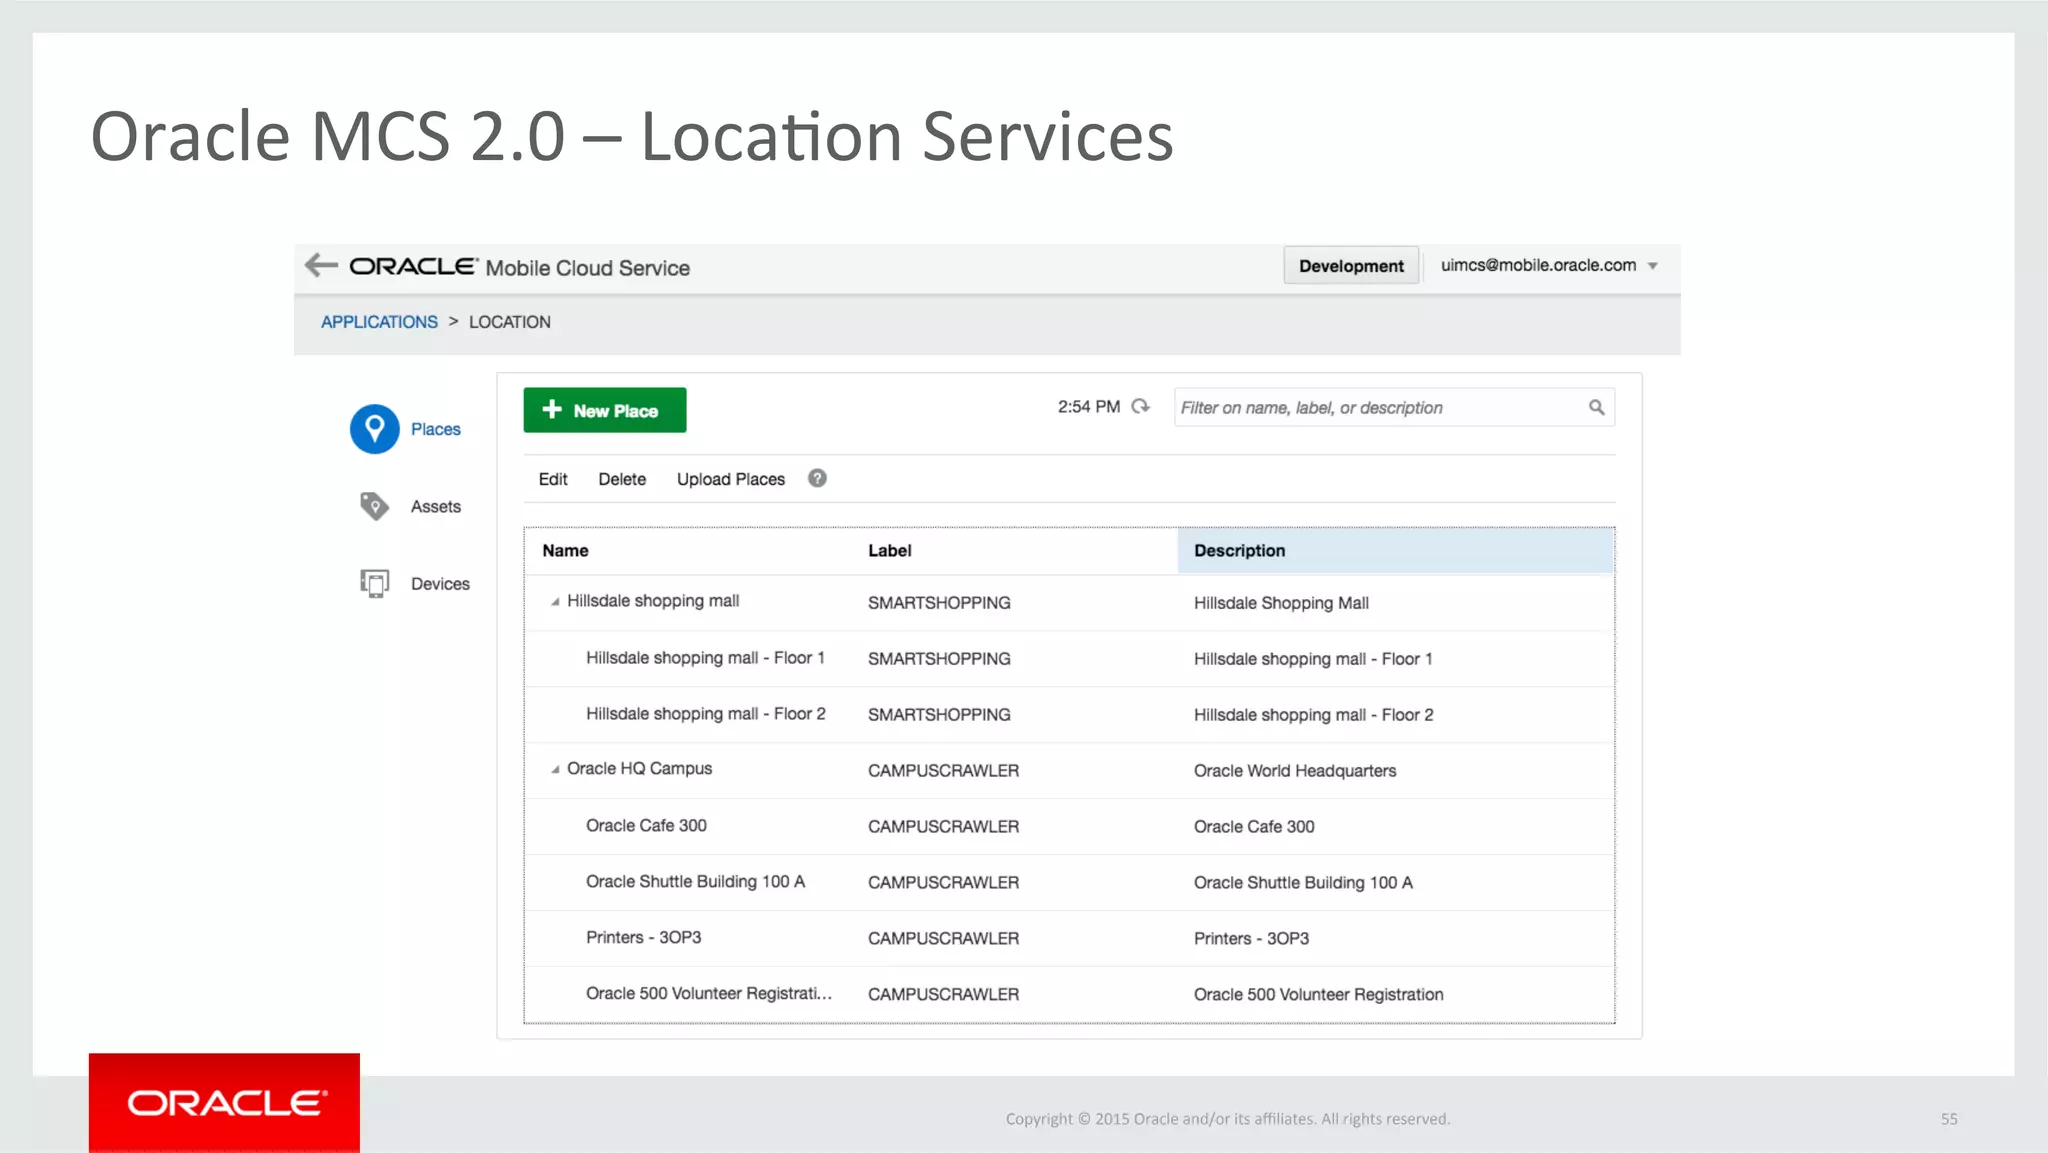Select the Hillsdale shopping mall - Floor 2 row name
The height and width of the screenshot is (1153, 2048).
tap(705, 713)
